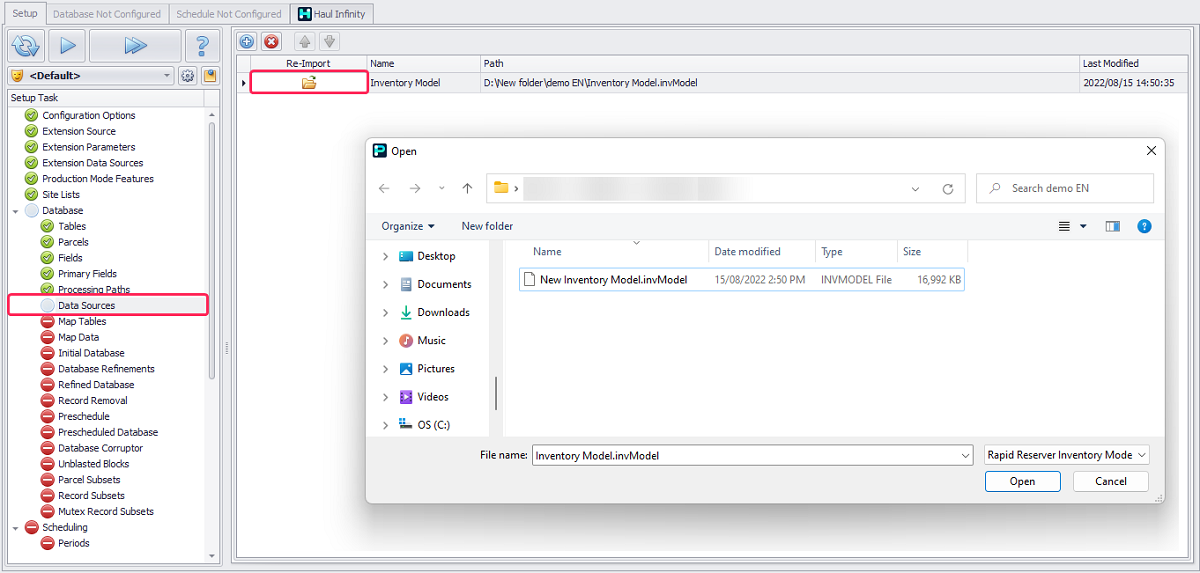Select Production Mode Features task
This screenshot has width=1200, height=573.
tap(98, 179)
